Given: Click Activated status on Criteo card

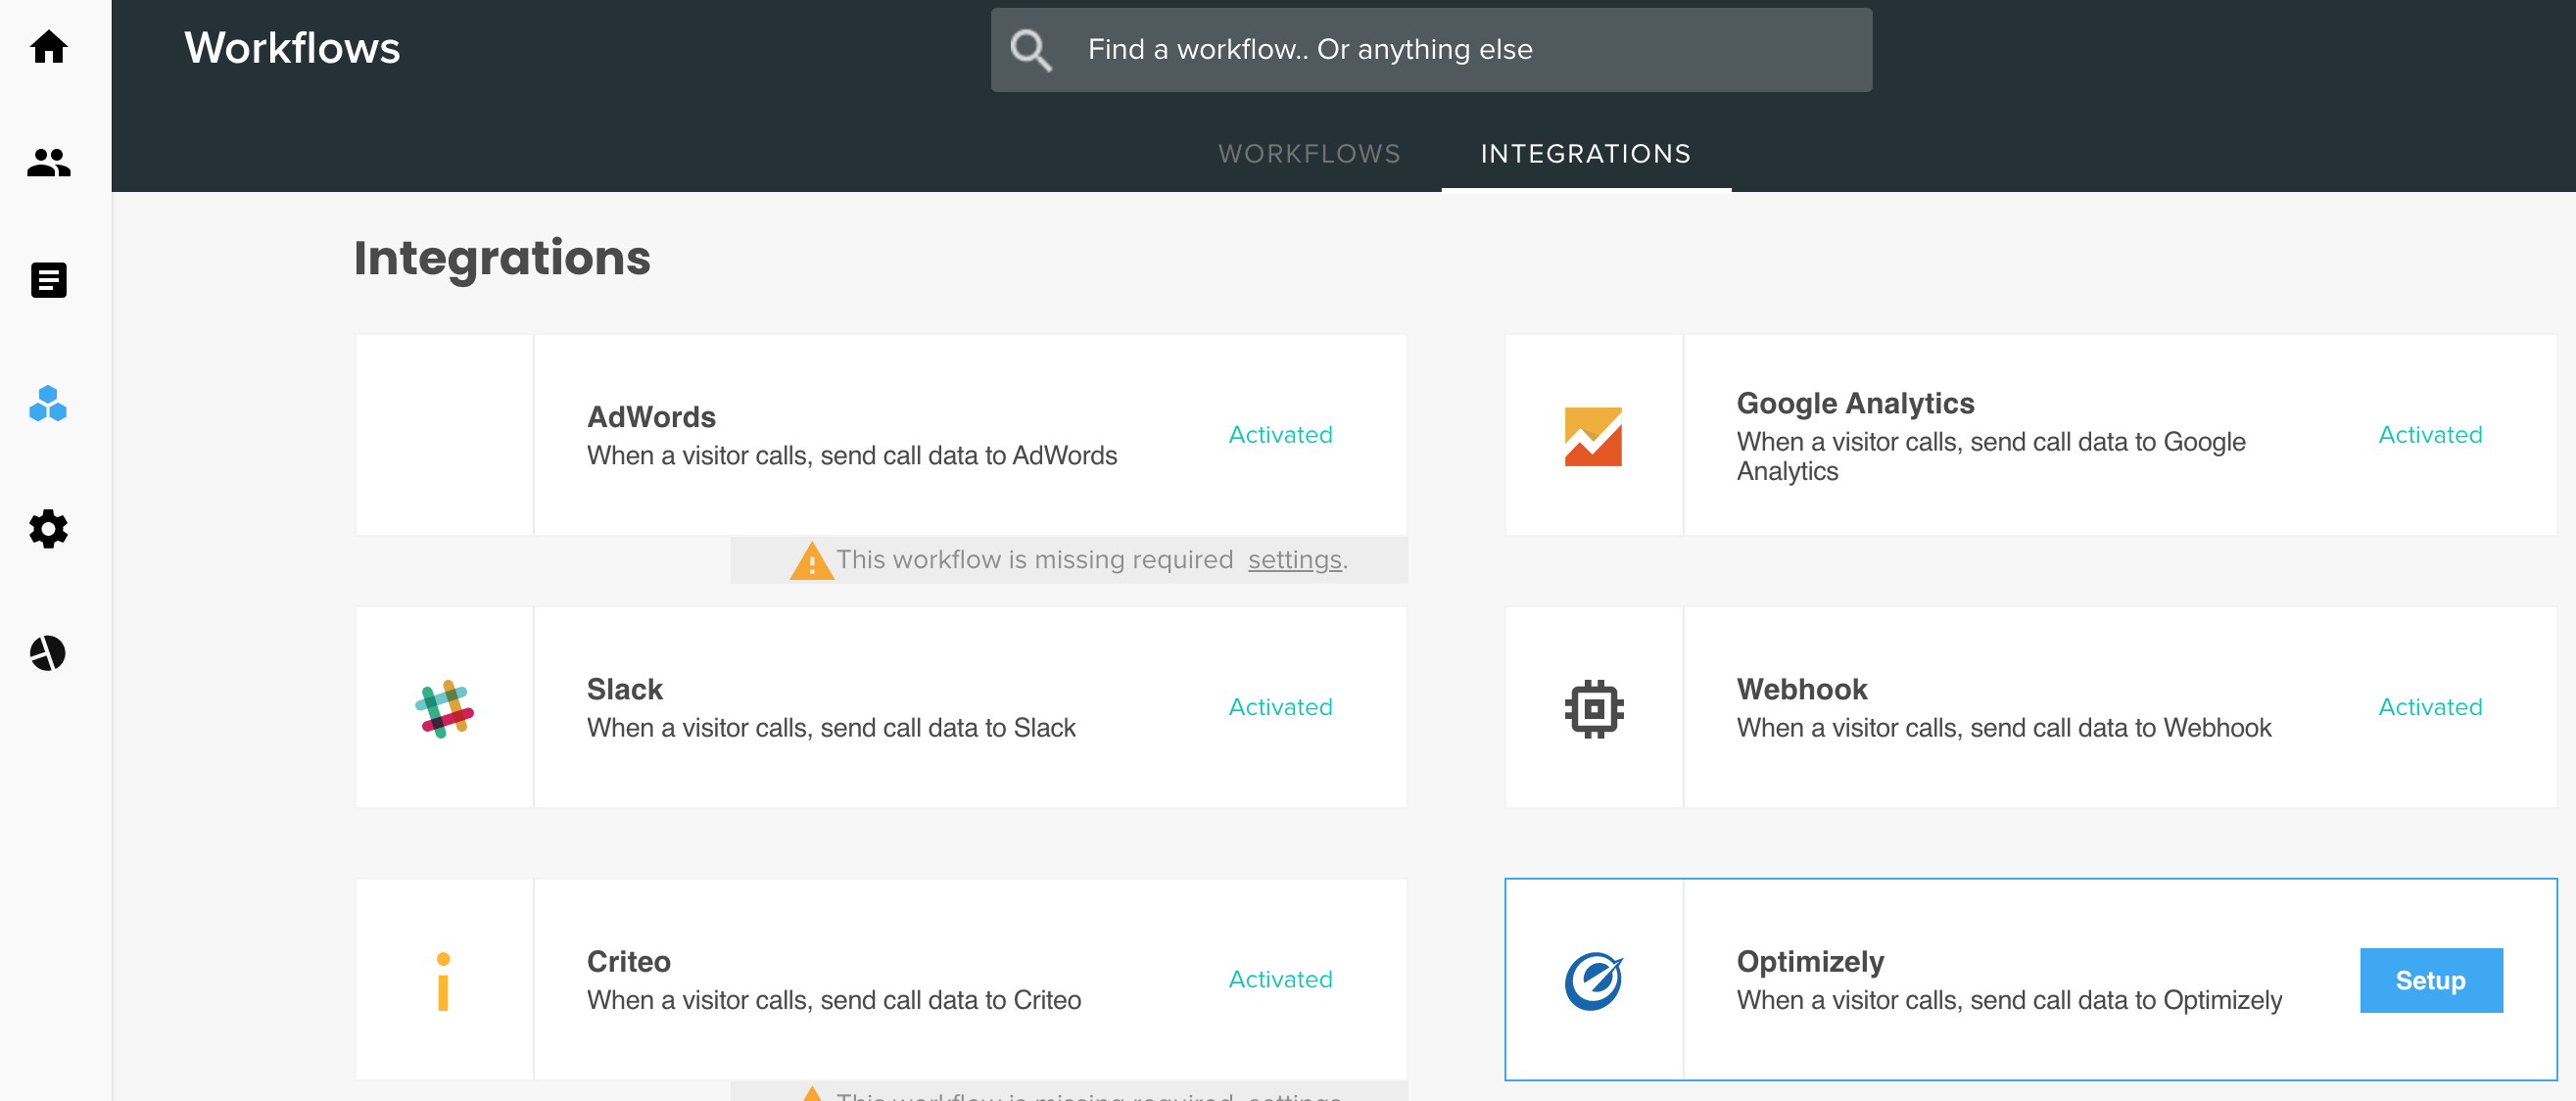Looking at the screenshot, I should pyautogui.click(x=1280, y=978).
